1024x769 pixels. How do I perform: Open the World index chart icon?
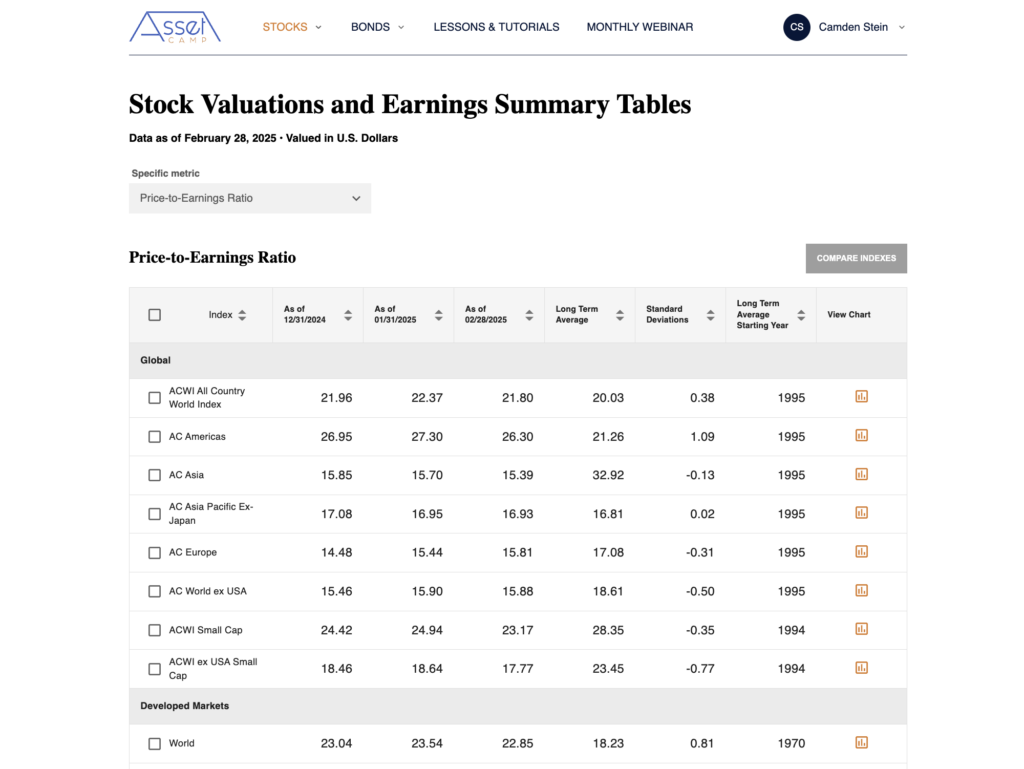click(861, 743)
